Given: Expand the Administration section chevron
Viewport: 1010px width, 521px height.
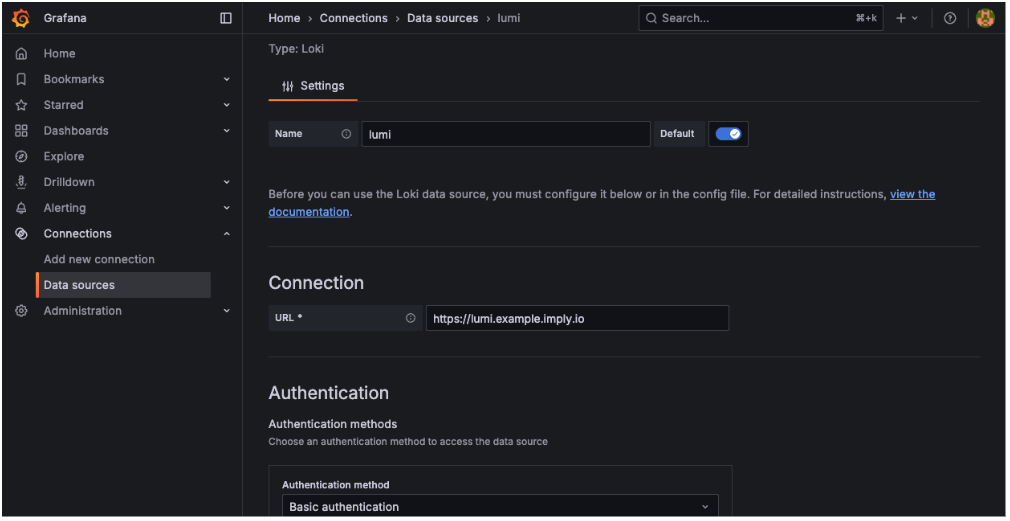Looking at the screenshot, I should [227, 311].
